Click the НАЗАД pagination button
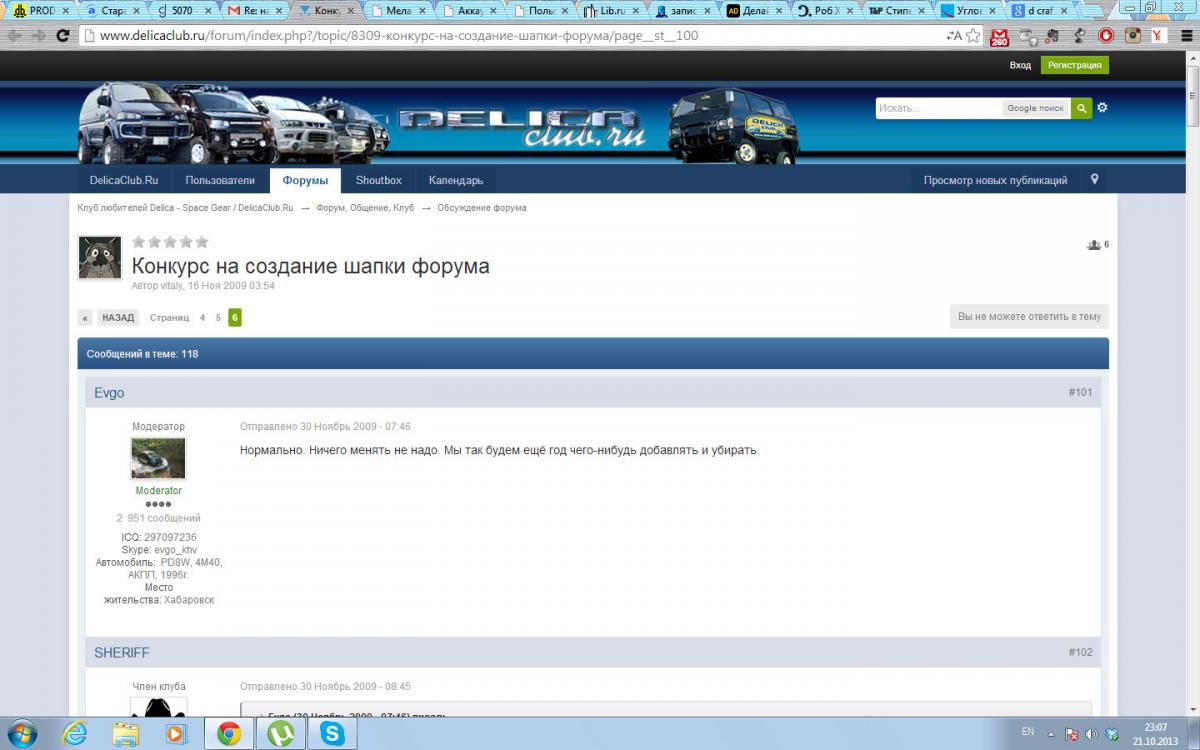The image size is (1200, 750). [x=118, y=318]
